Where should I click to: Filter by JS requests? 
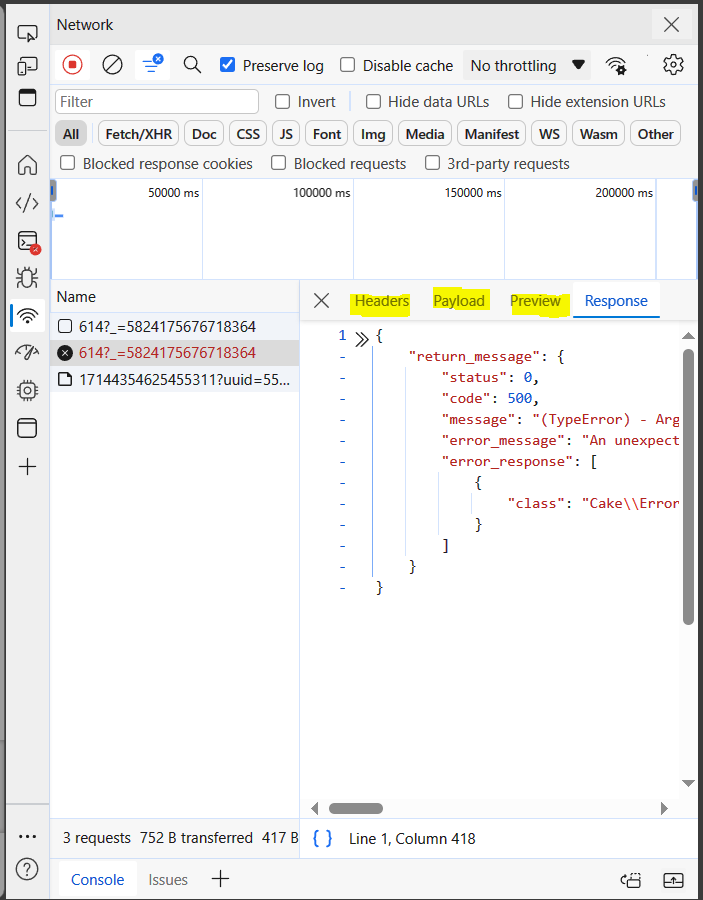(x=286, y=134)
